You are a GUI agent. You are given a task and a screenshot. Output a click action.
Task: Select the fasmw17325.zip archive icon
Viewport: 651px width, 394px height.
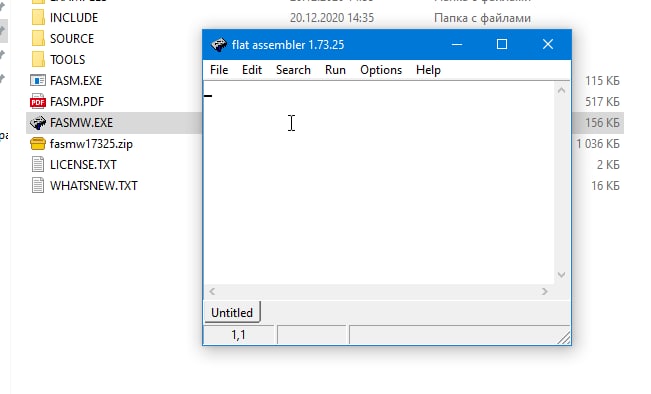38,144
